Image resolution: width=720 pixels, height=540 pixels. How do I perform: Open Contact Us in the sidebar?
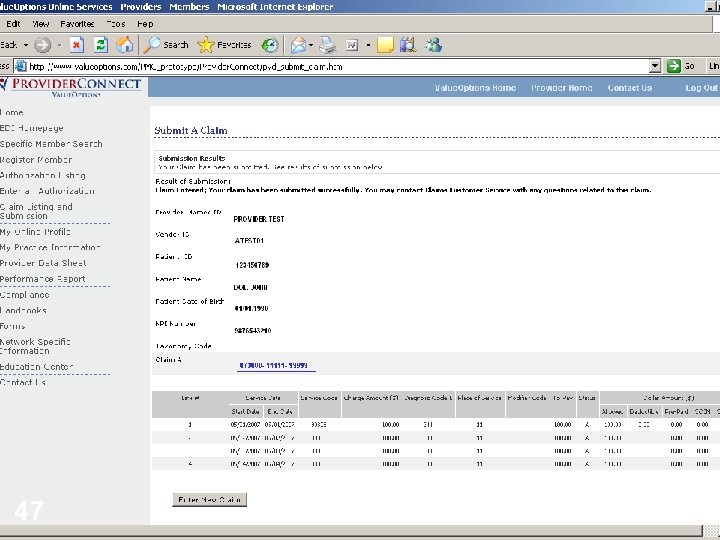click(23, 382)
